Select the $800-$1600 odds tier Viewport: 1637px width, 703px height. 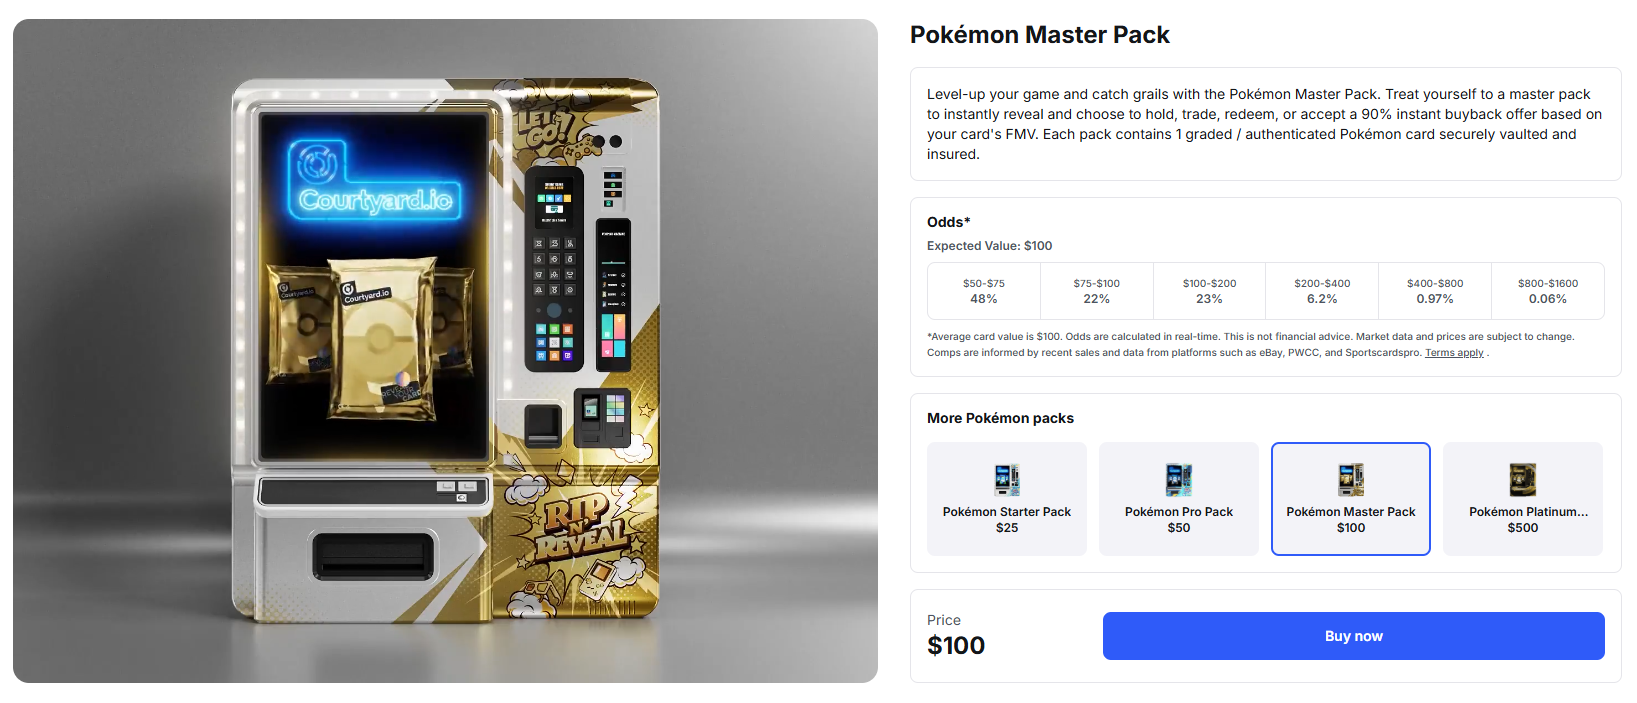tap(1548, 291)
